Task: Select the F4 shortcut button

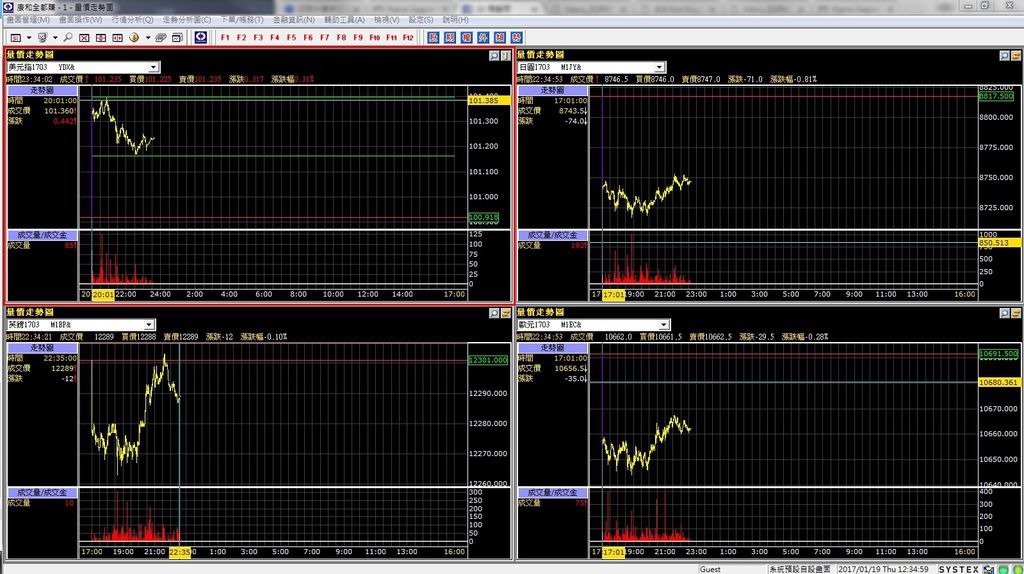Action: pyautogui.click(x=274, y=38)
